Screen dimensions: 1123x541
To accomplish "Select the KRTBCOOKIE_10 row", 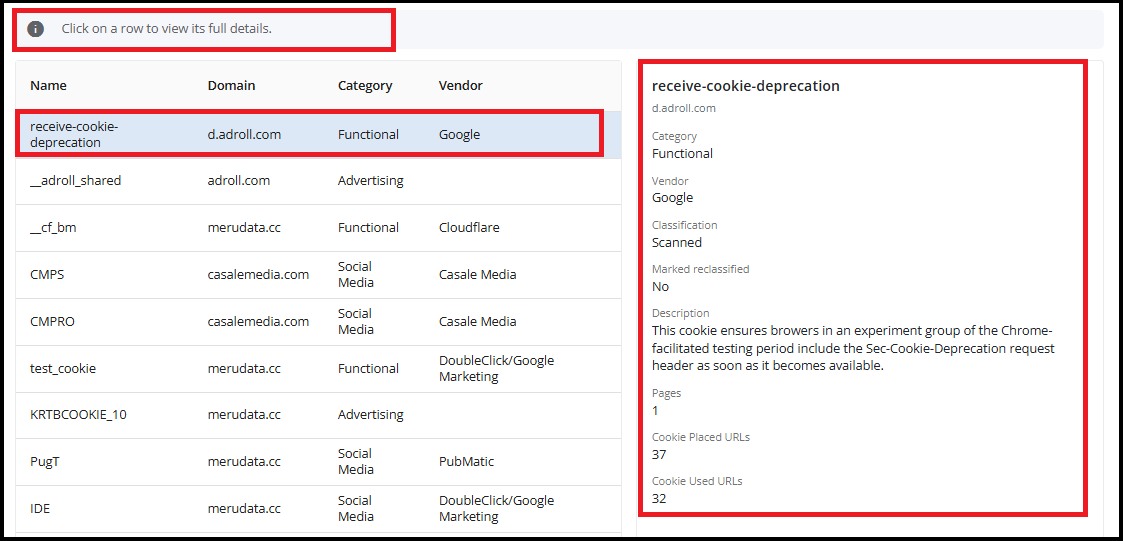I will tap(319, 415).
